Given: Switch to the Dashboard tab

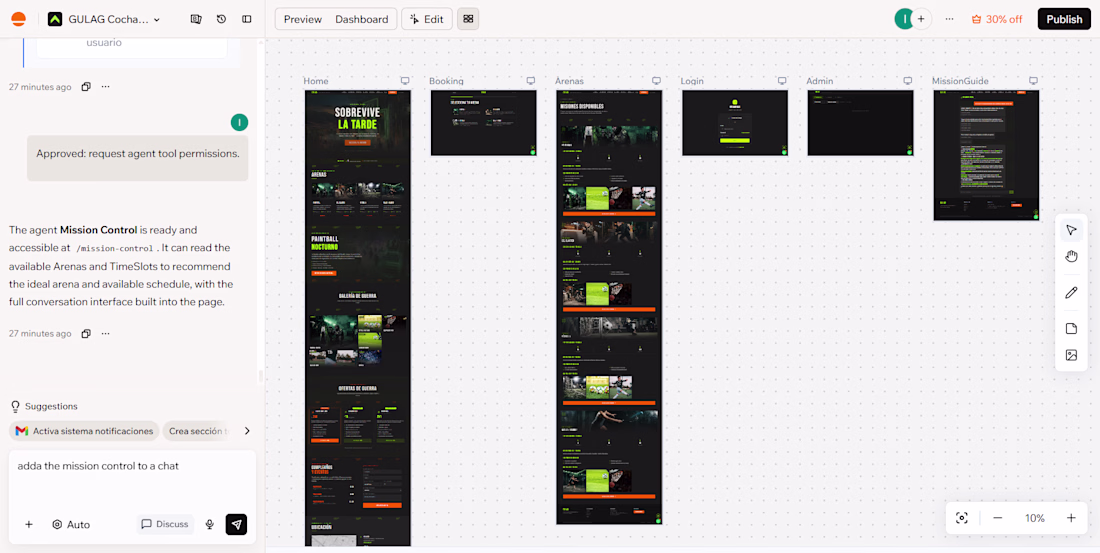Looking at the screenshot, I should (361, 20).
